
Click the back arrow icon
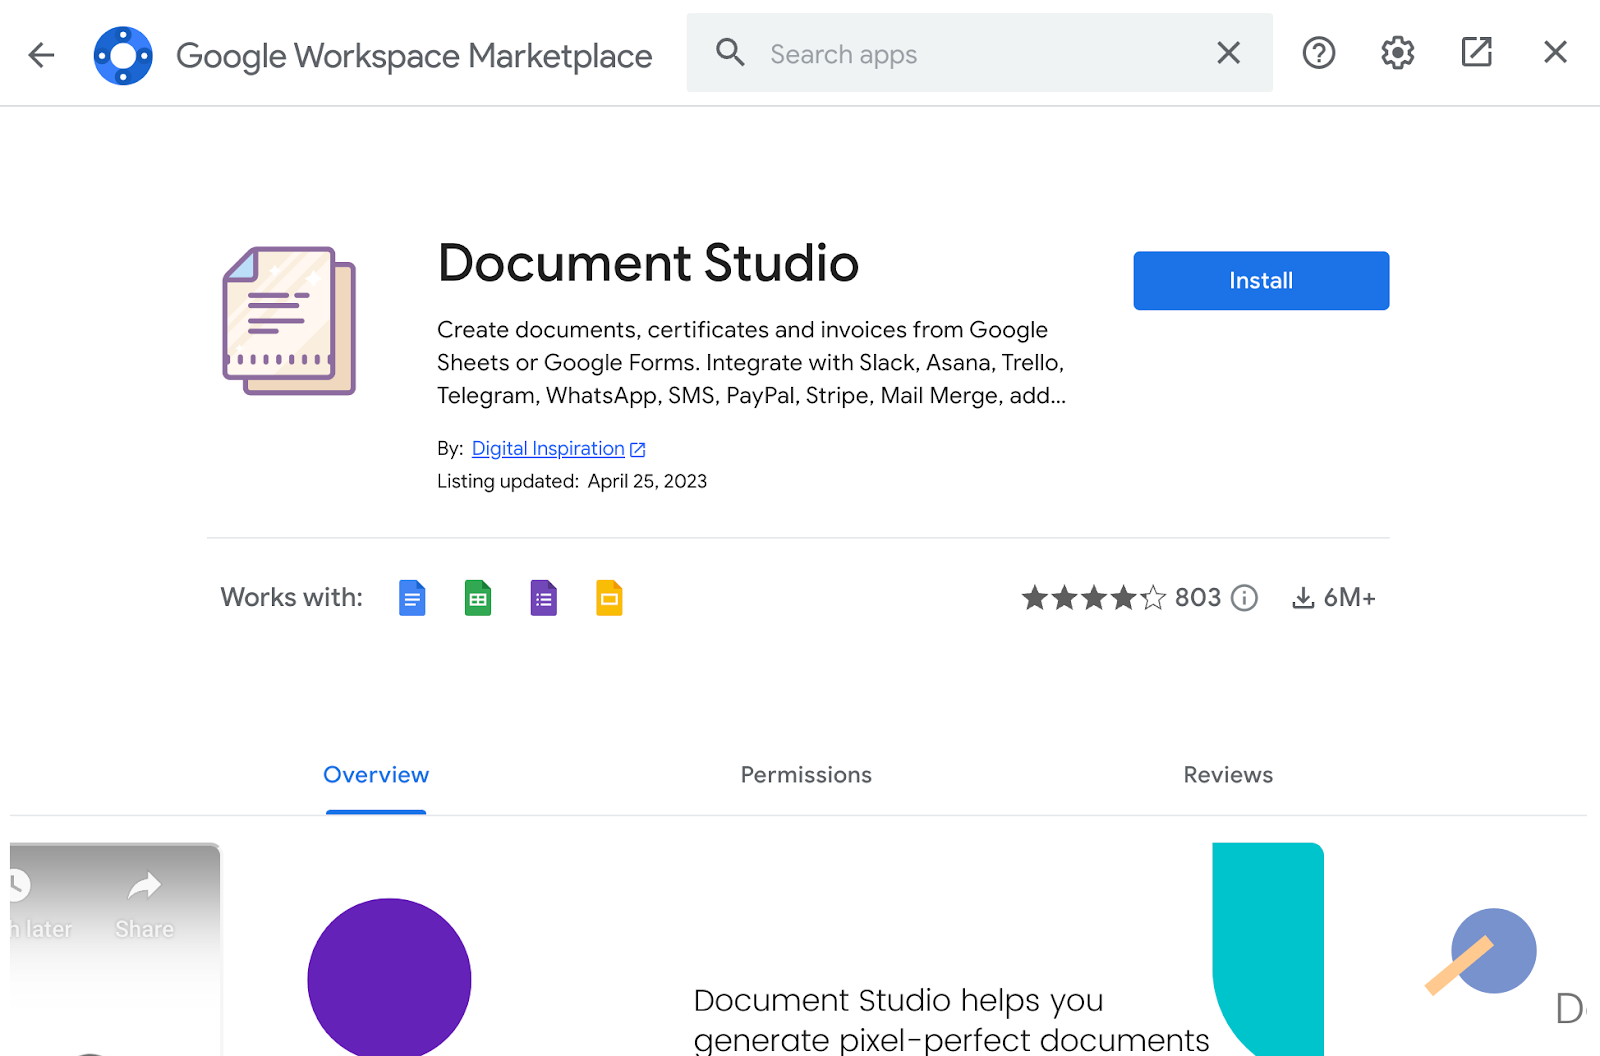[x=41, y=54]
